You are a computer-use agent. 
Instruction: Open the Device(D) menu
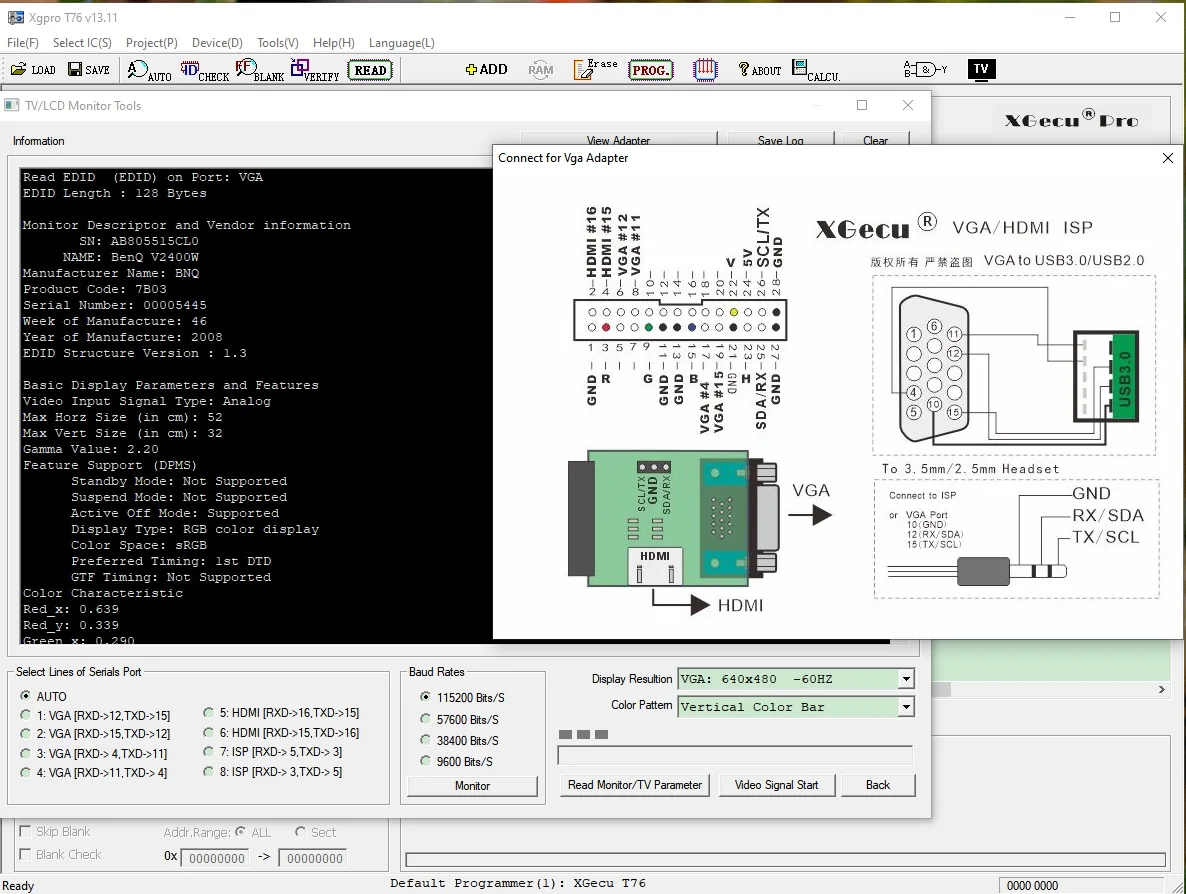(x=217, y=43)
